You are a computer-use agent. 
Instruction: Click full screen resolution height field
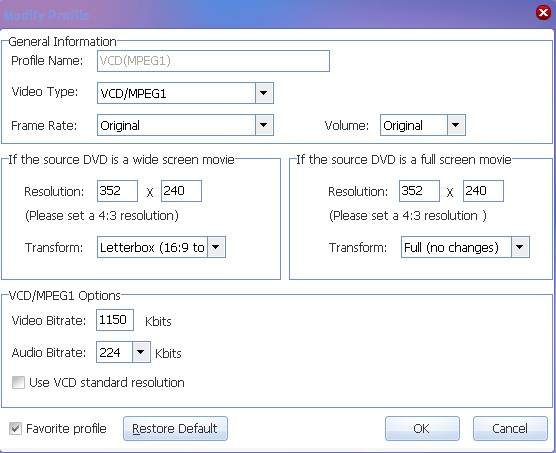pyautogui.click(x=483, y=191)
